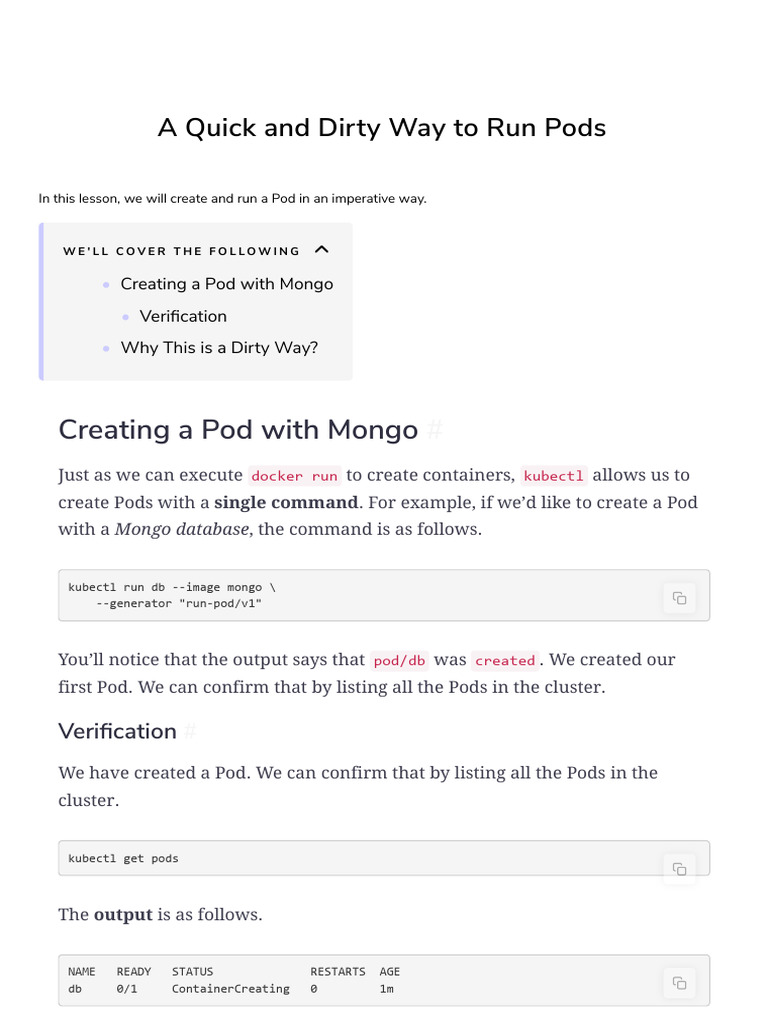Image resolution: width=768 pixels, height=1024 pixels.
Task: Copy the pod status output block
Action: (679, 982)
